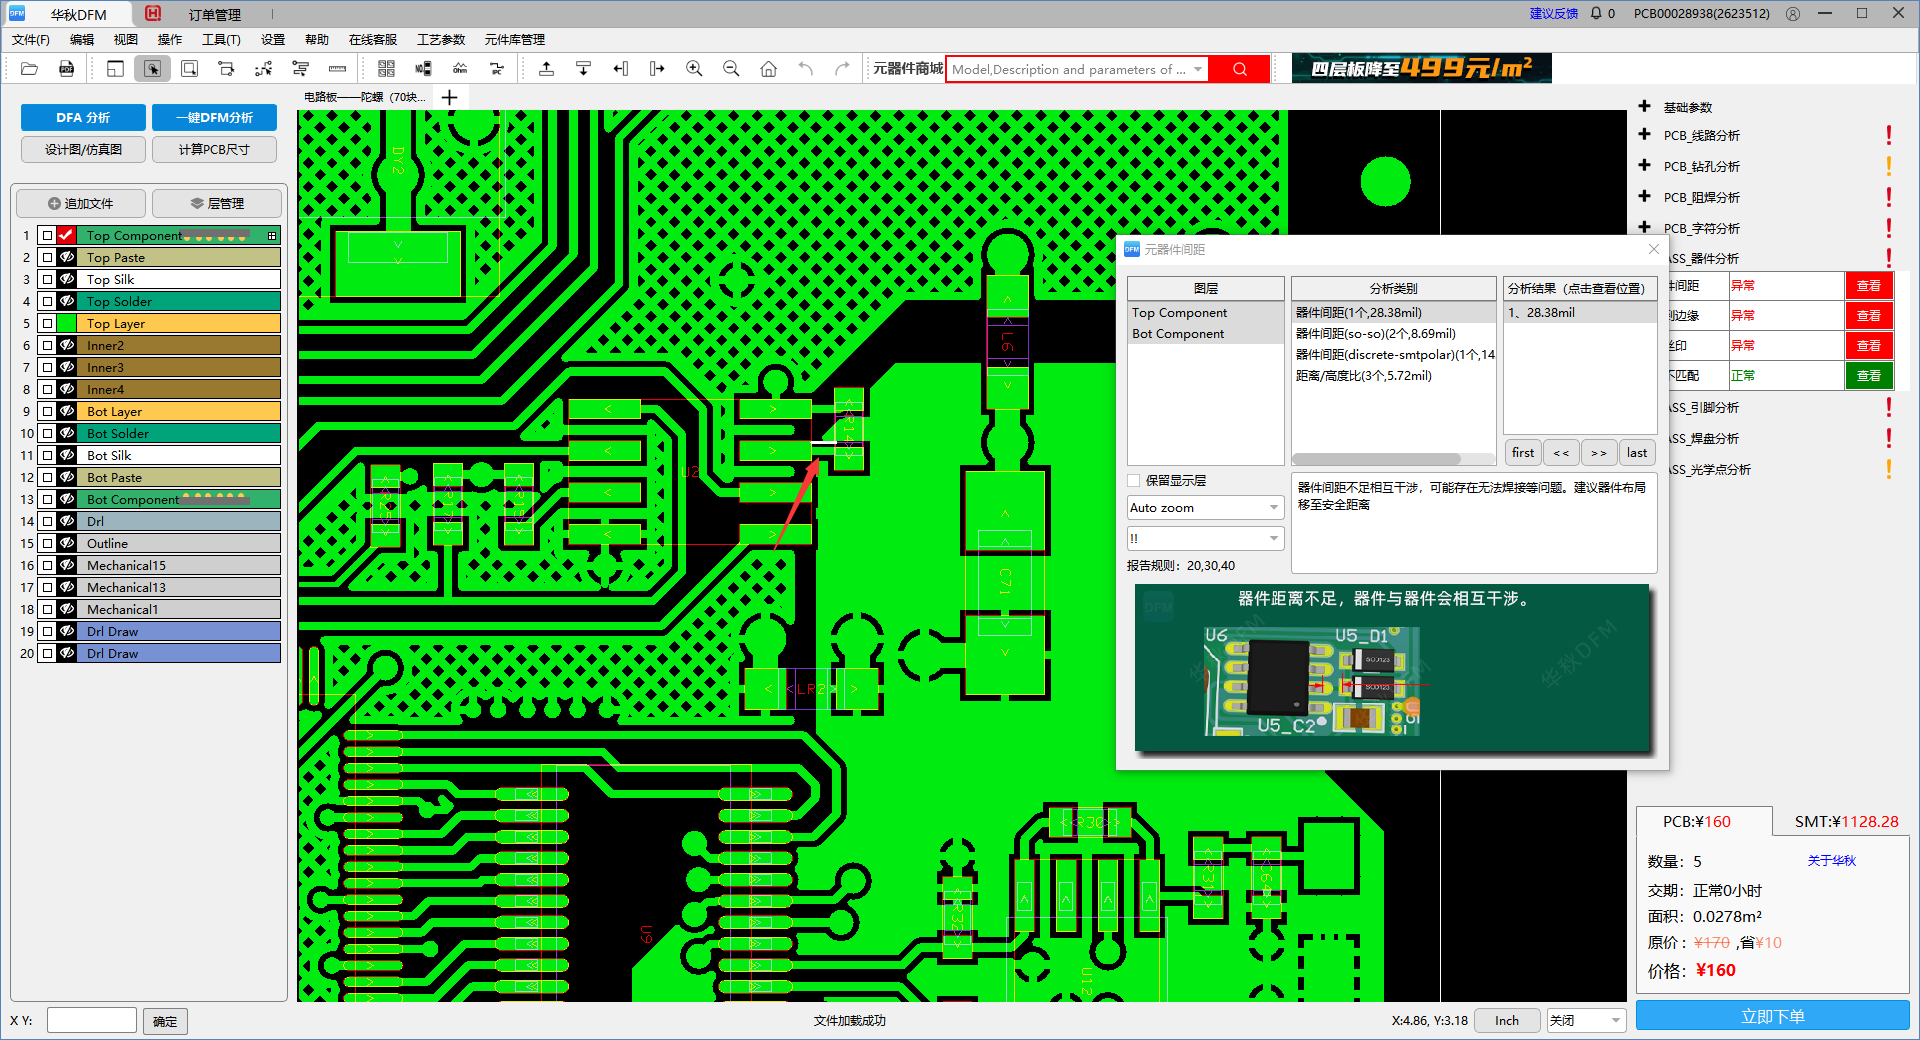
Task: Hide the Top Silk layer eye icon
Action: [67, 280]
